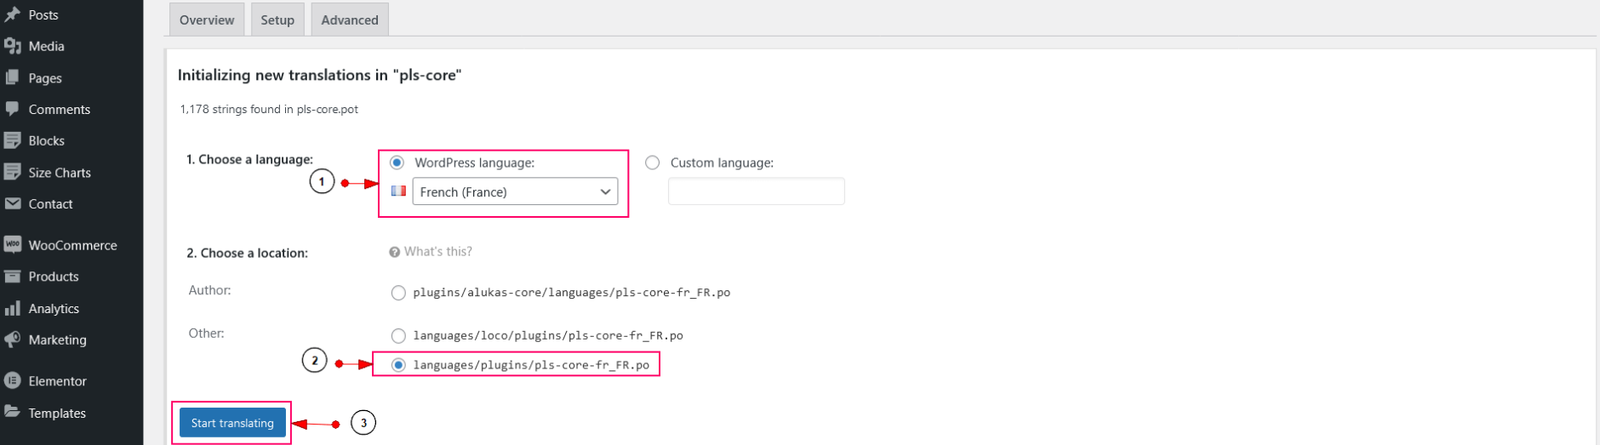Click the Start translating button
This screenshot has height=445, width=1600.
click(x=232, y=423)
